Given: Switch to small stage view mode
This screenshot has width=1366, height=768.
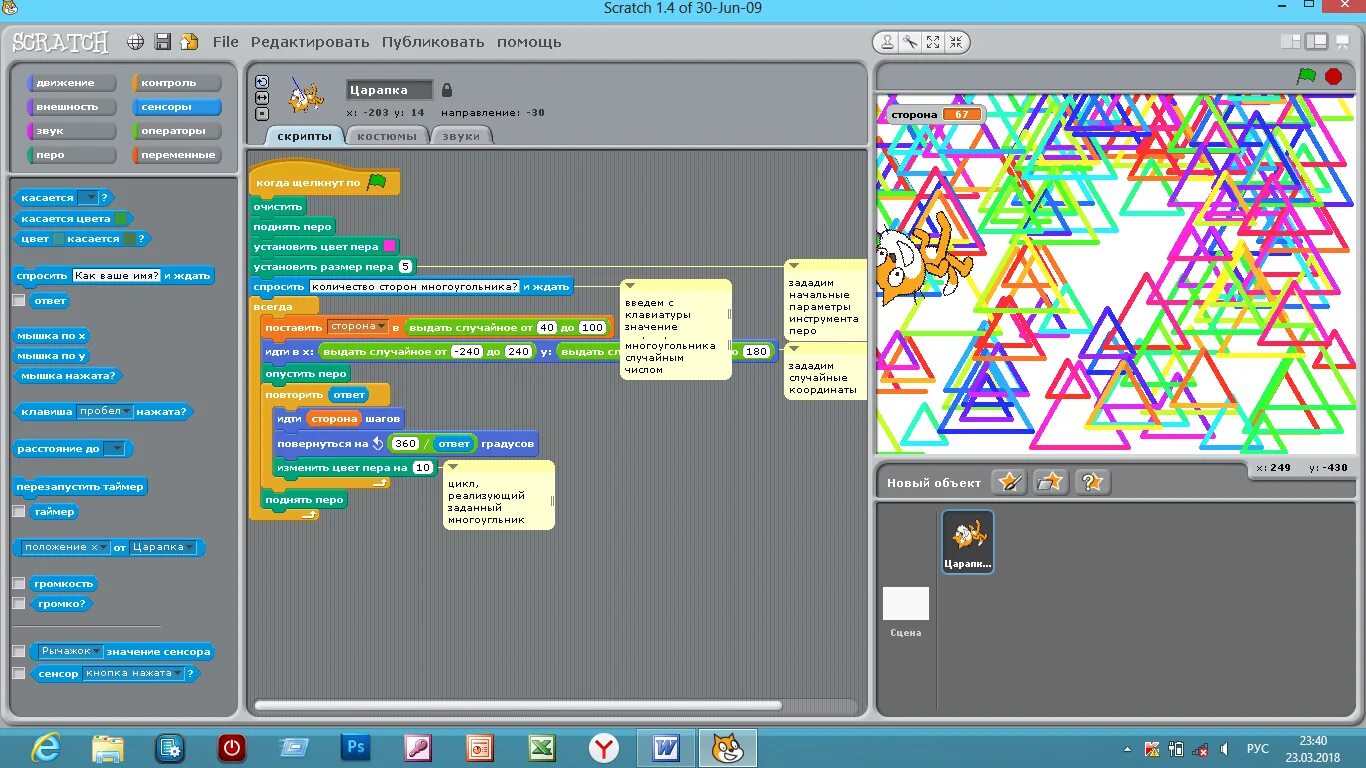Looking at the screenshot, I should 1291,42.
